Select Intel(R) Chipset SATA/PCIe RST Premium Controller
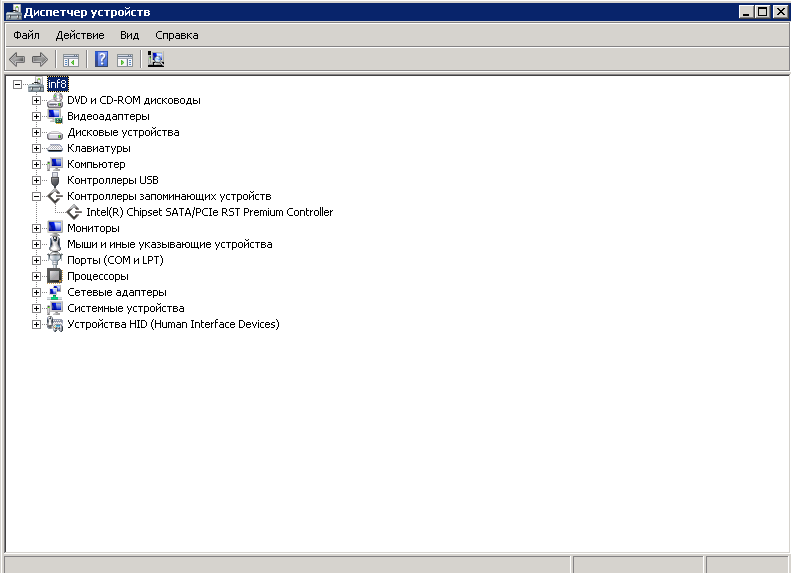Viewport: 791px width, 573px height. coord(209,212)
